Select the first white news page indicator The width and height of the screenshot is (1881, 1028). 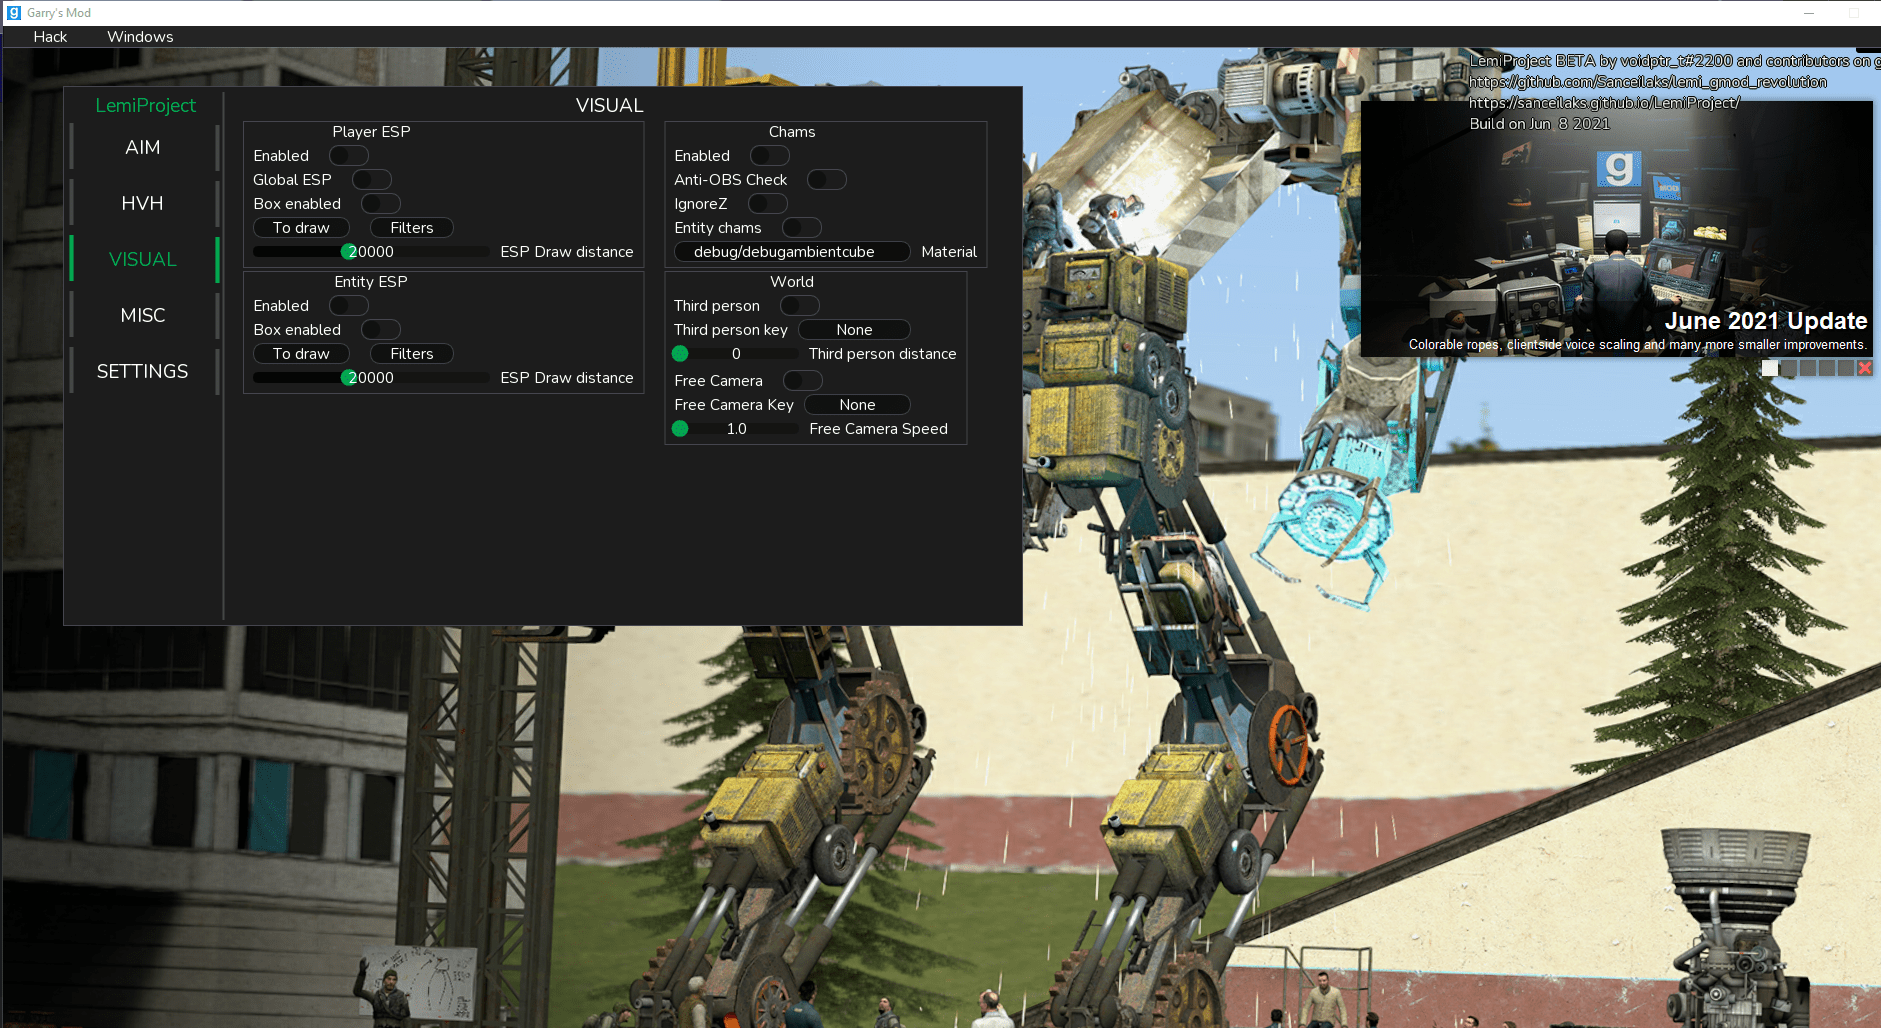pyautogui.click(x=1770, y=368)
